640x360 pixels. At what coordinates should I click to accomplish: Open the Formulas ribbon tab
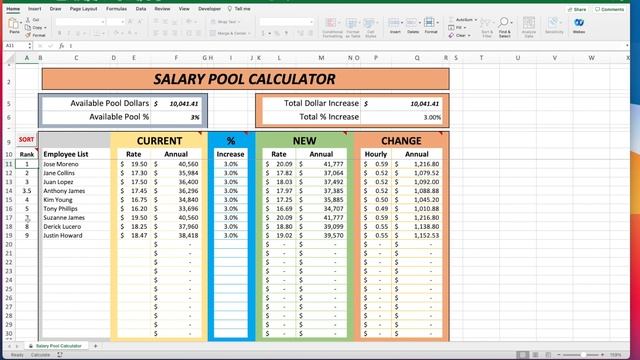(x=116, y=9)
